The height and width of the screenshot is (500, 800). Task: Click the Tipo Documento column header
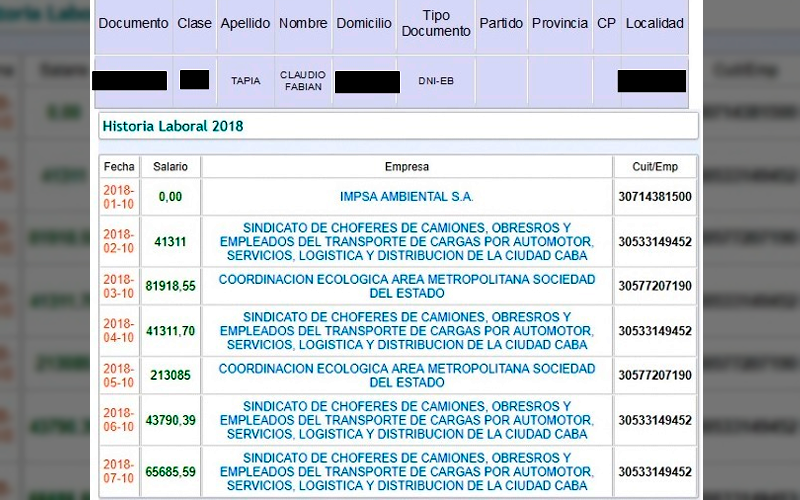point(436,23)
